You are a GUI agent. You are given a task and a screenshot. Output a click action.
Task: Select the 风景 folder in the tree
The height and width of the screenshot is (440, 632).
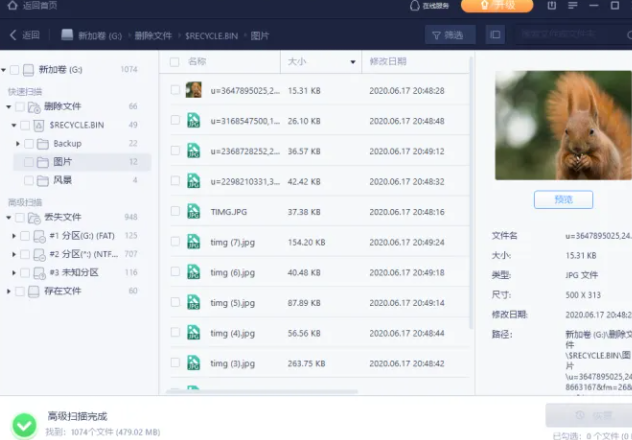point(62,180)
